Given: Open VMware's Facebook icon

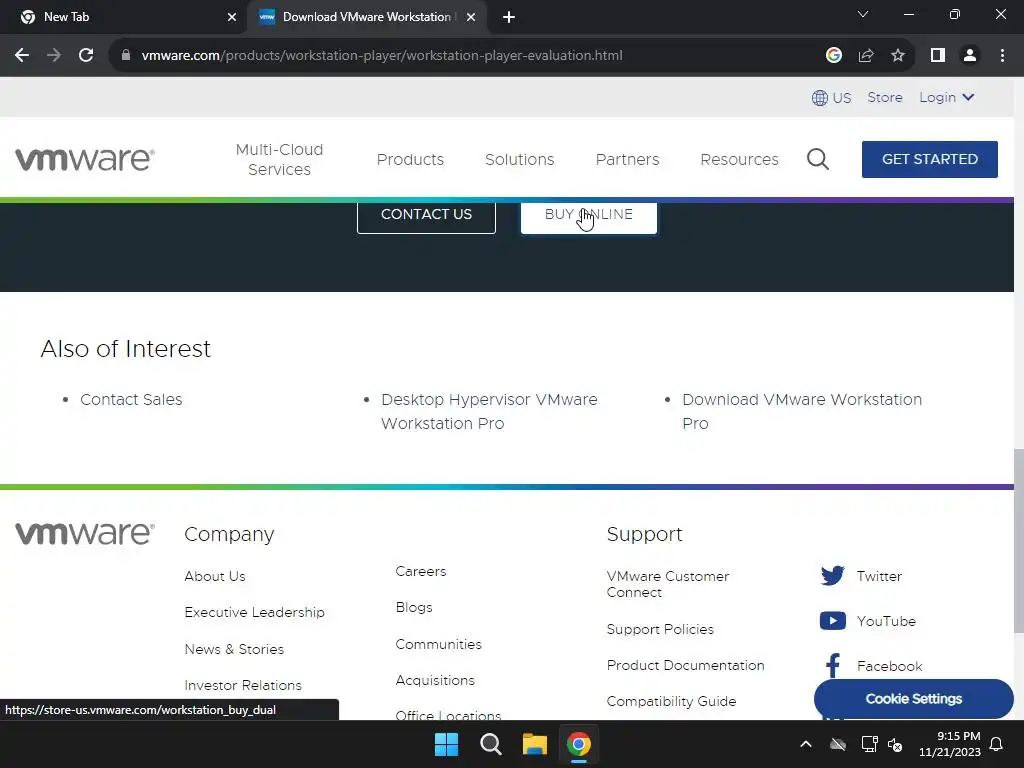Looking at the screenshot, I should coord(833,666).
